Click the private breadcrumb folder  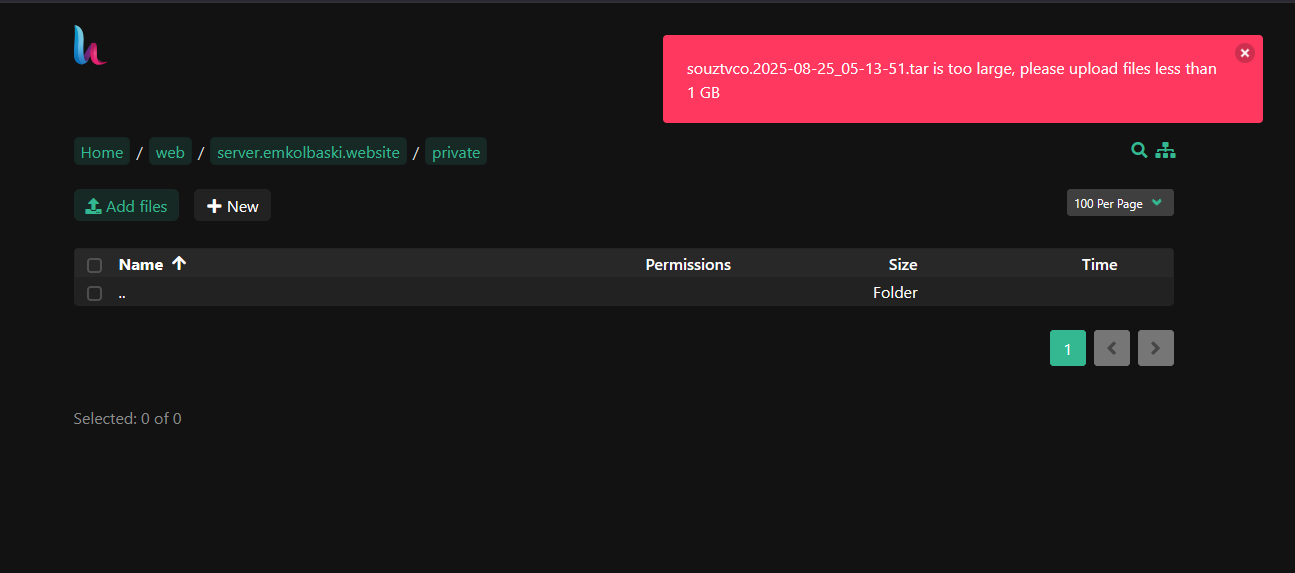[x=456, y=152]
